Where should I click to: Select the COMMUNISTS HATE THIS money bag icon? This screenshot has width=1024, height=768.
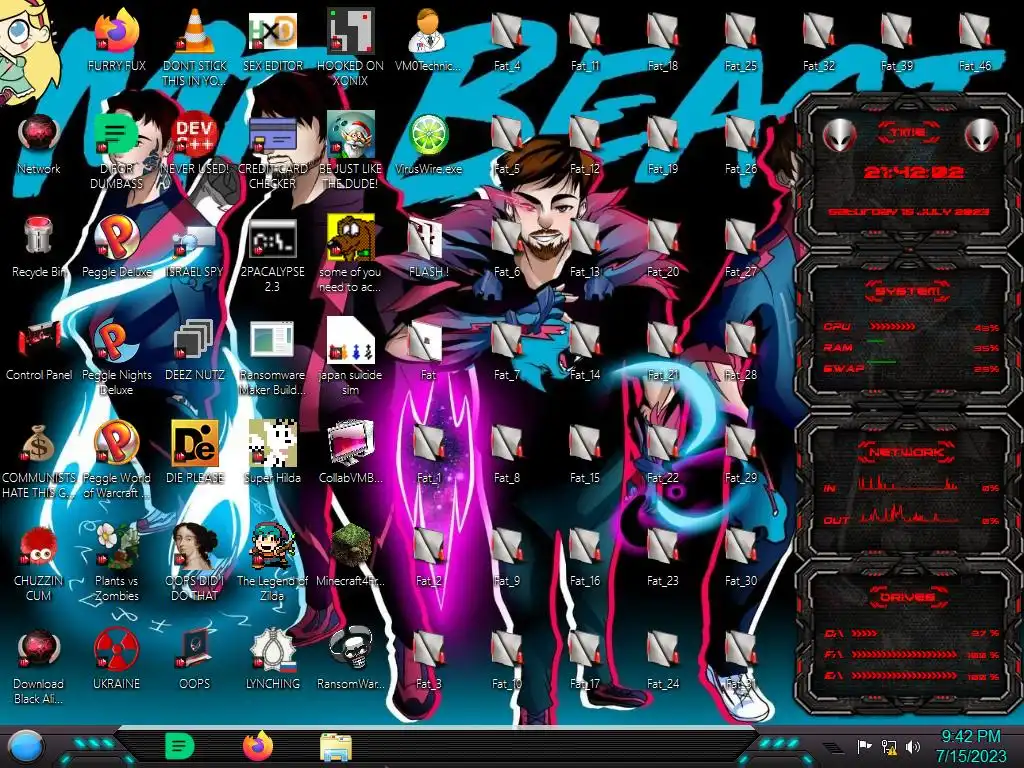point(39,443)
